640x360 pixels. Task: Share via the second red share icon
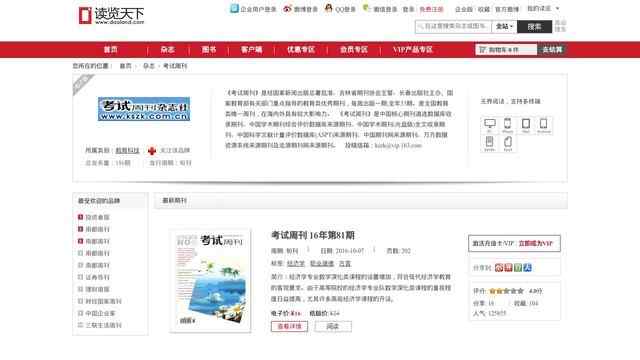tap(508, 268)
